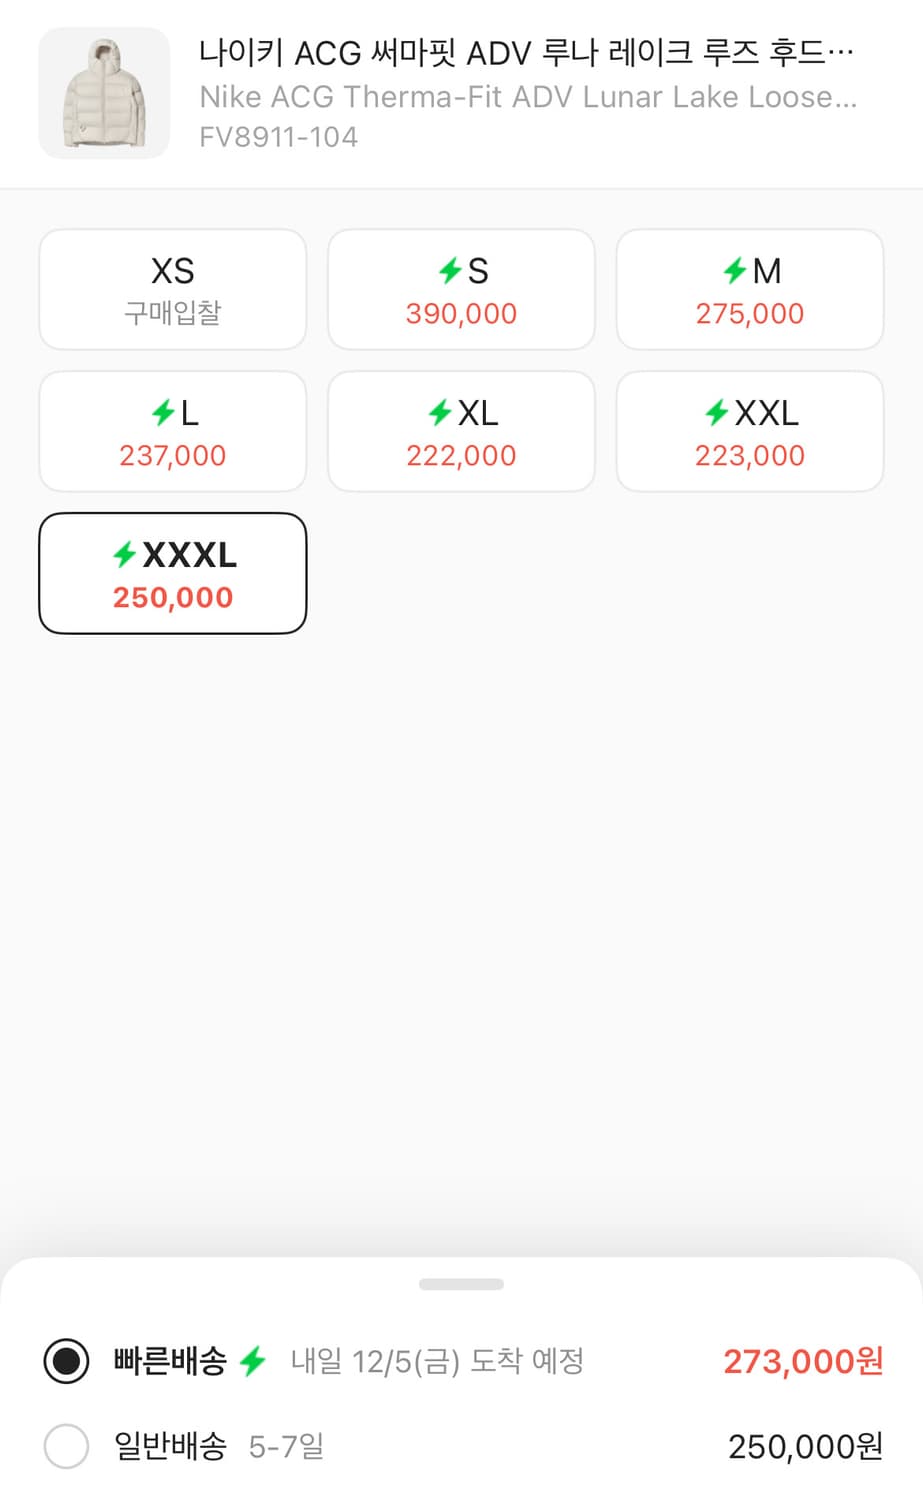Viewport: 923px width, 1500px height.
Task: Tap the 273,000원 fast delivery price
Action: pyautogui.click(x=803, y=1361)
